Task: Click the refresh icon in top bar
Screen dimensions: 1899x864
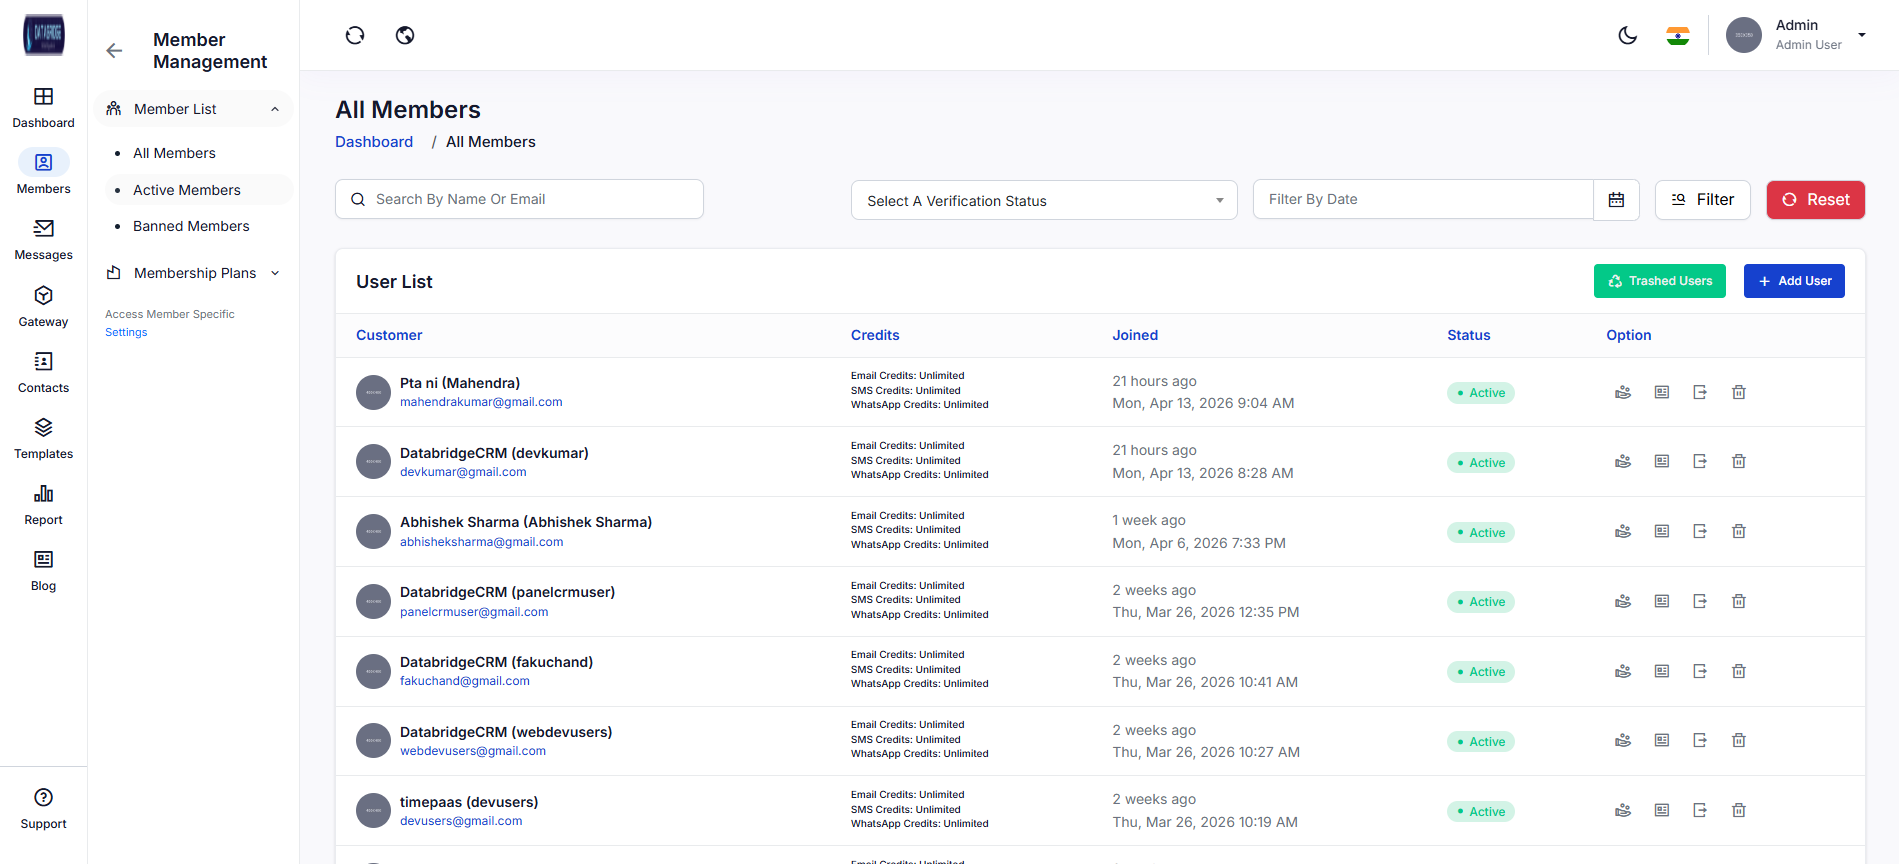Action: point(355,36)
